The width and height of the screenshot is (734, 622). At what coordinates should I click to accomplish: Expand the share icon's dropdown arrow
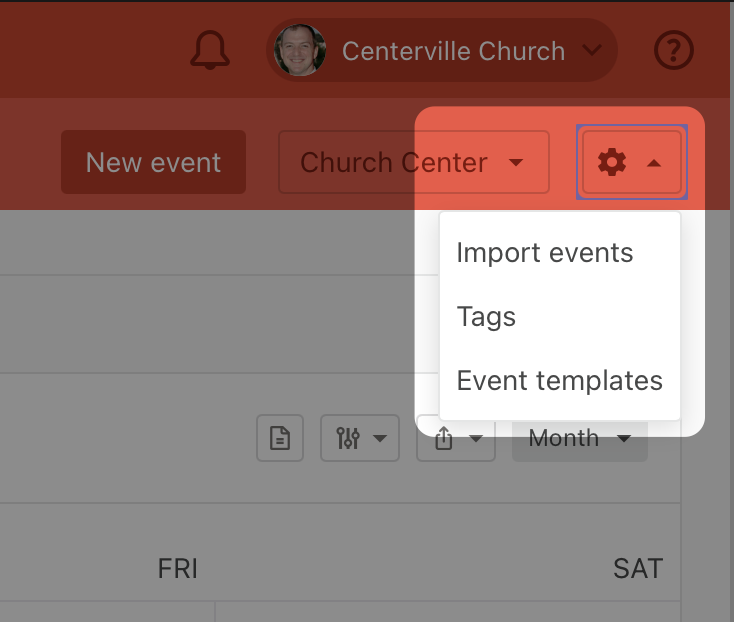click(x=476, y=439)
